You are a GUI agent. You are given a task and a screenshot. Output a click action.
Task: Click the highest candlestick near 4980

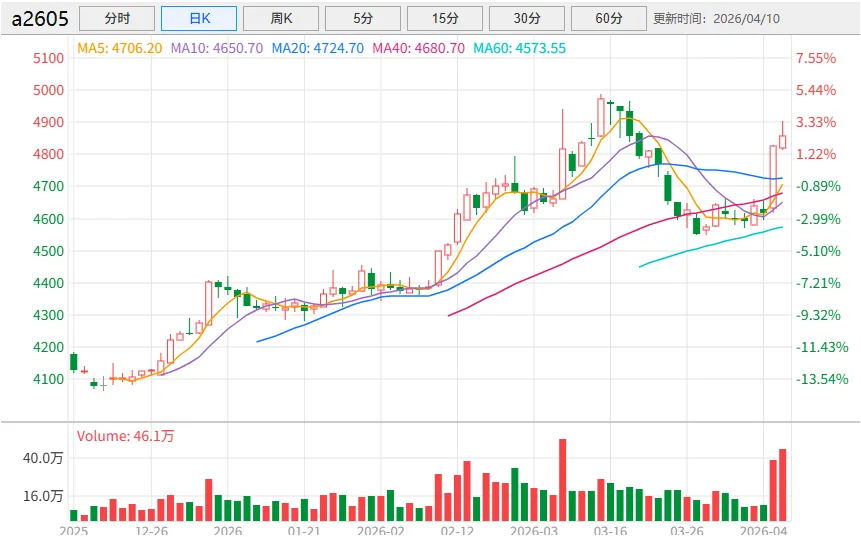click(601, 117)
